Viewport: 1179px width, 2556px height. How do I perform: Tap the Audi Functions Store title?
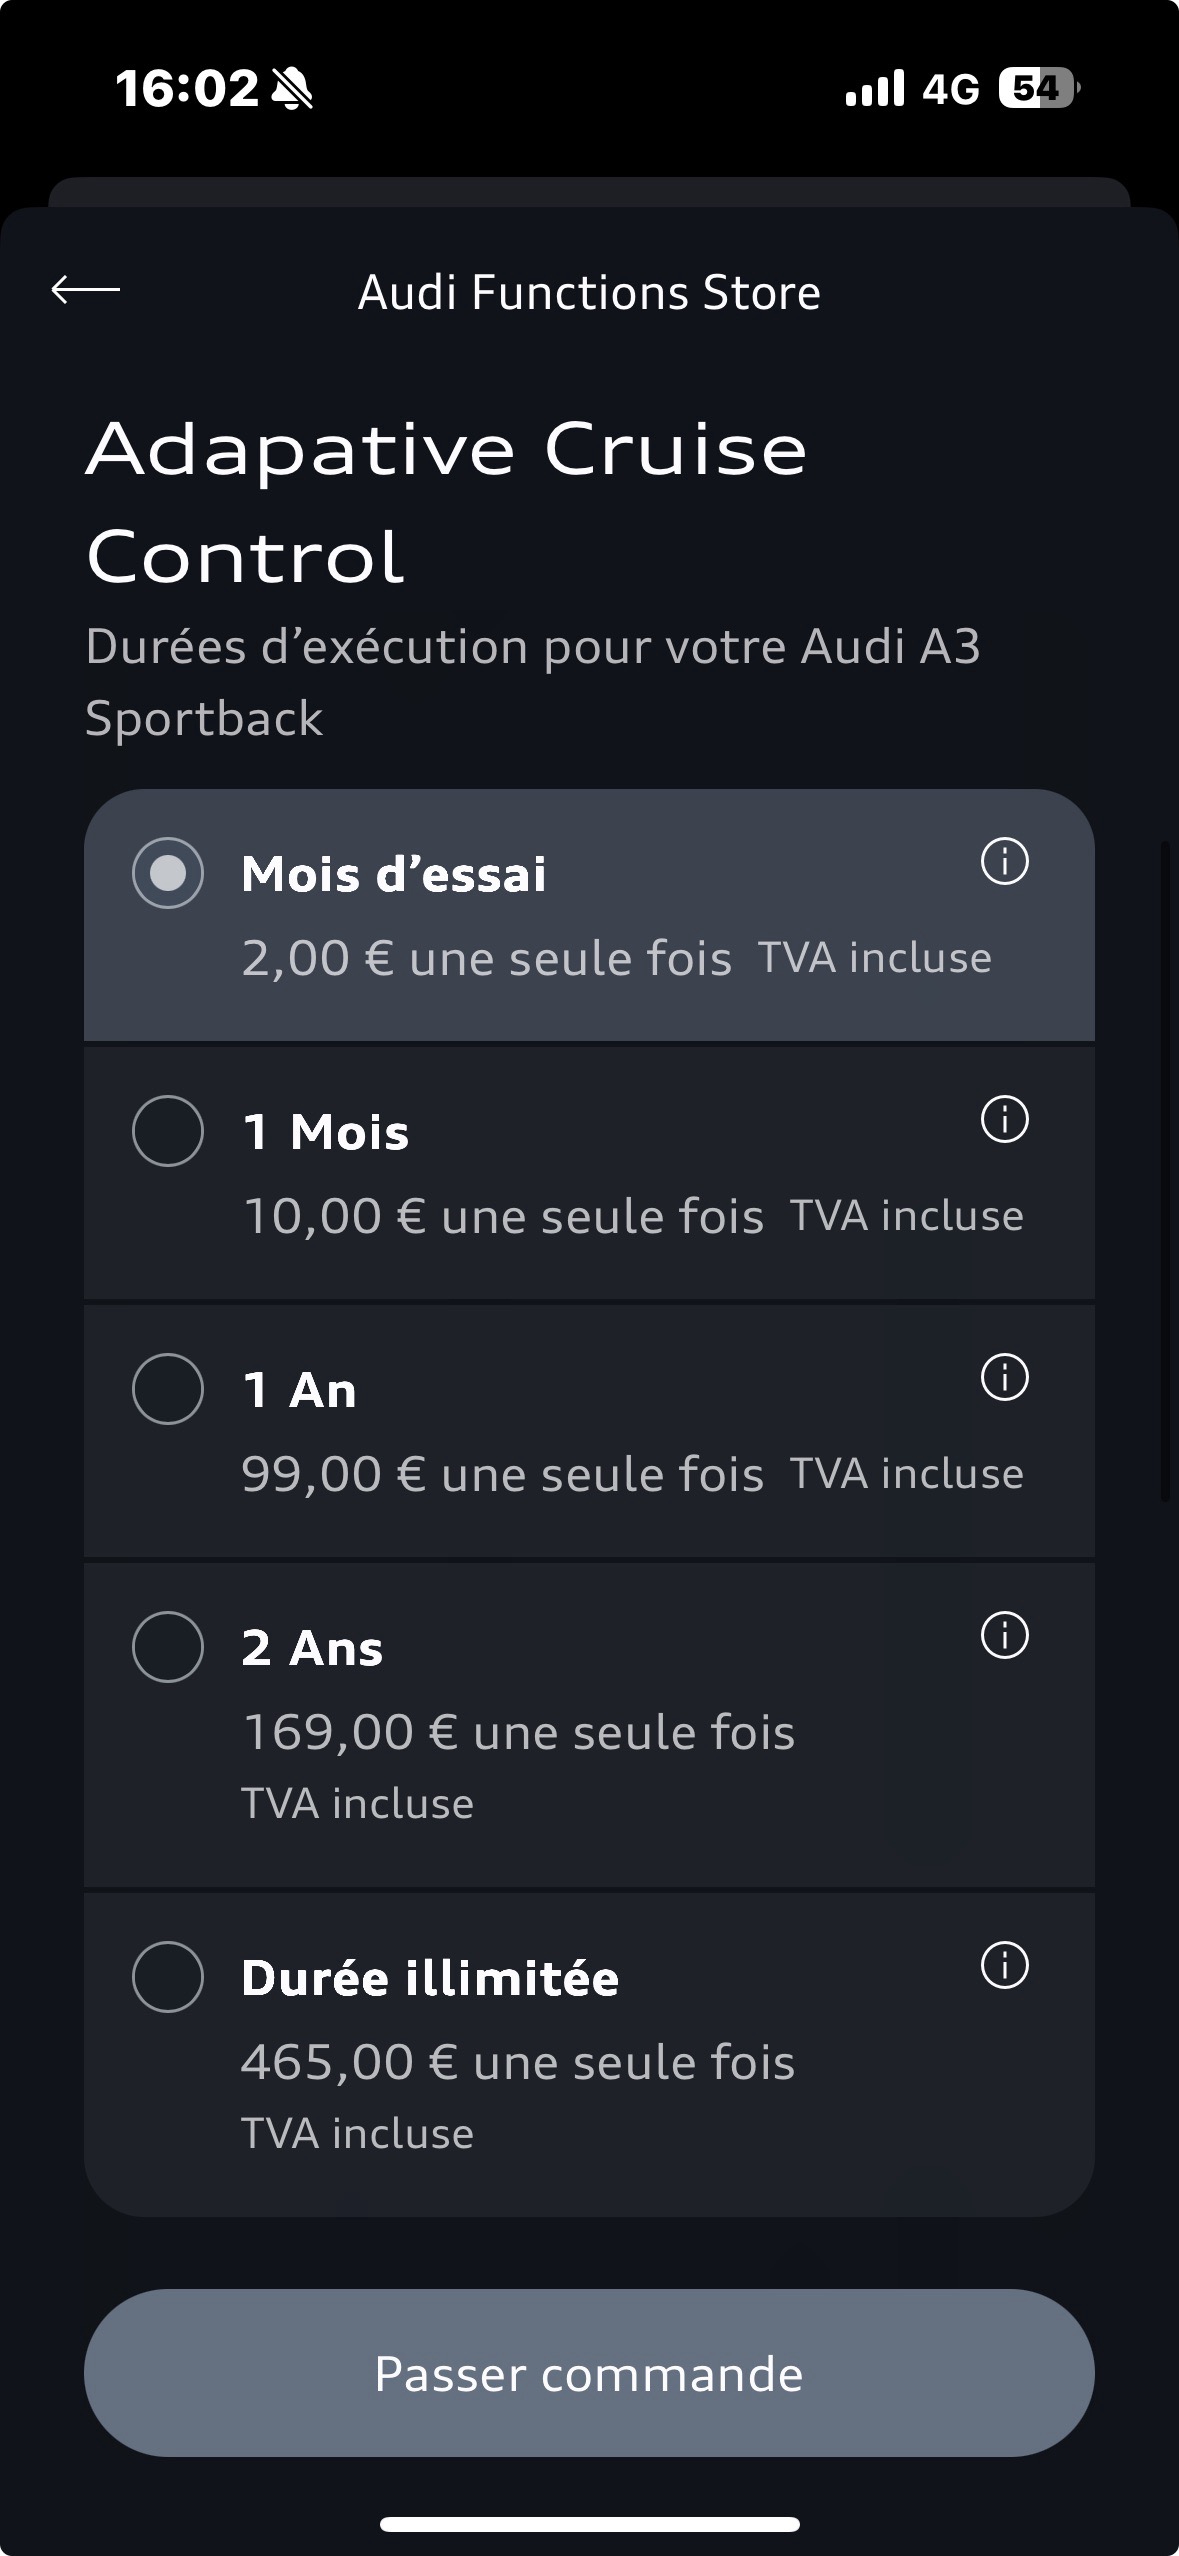[x=589, y=292]
